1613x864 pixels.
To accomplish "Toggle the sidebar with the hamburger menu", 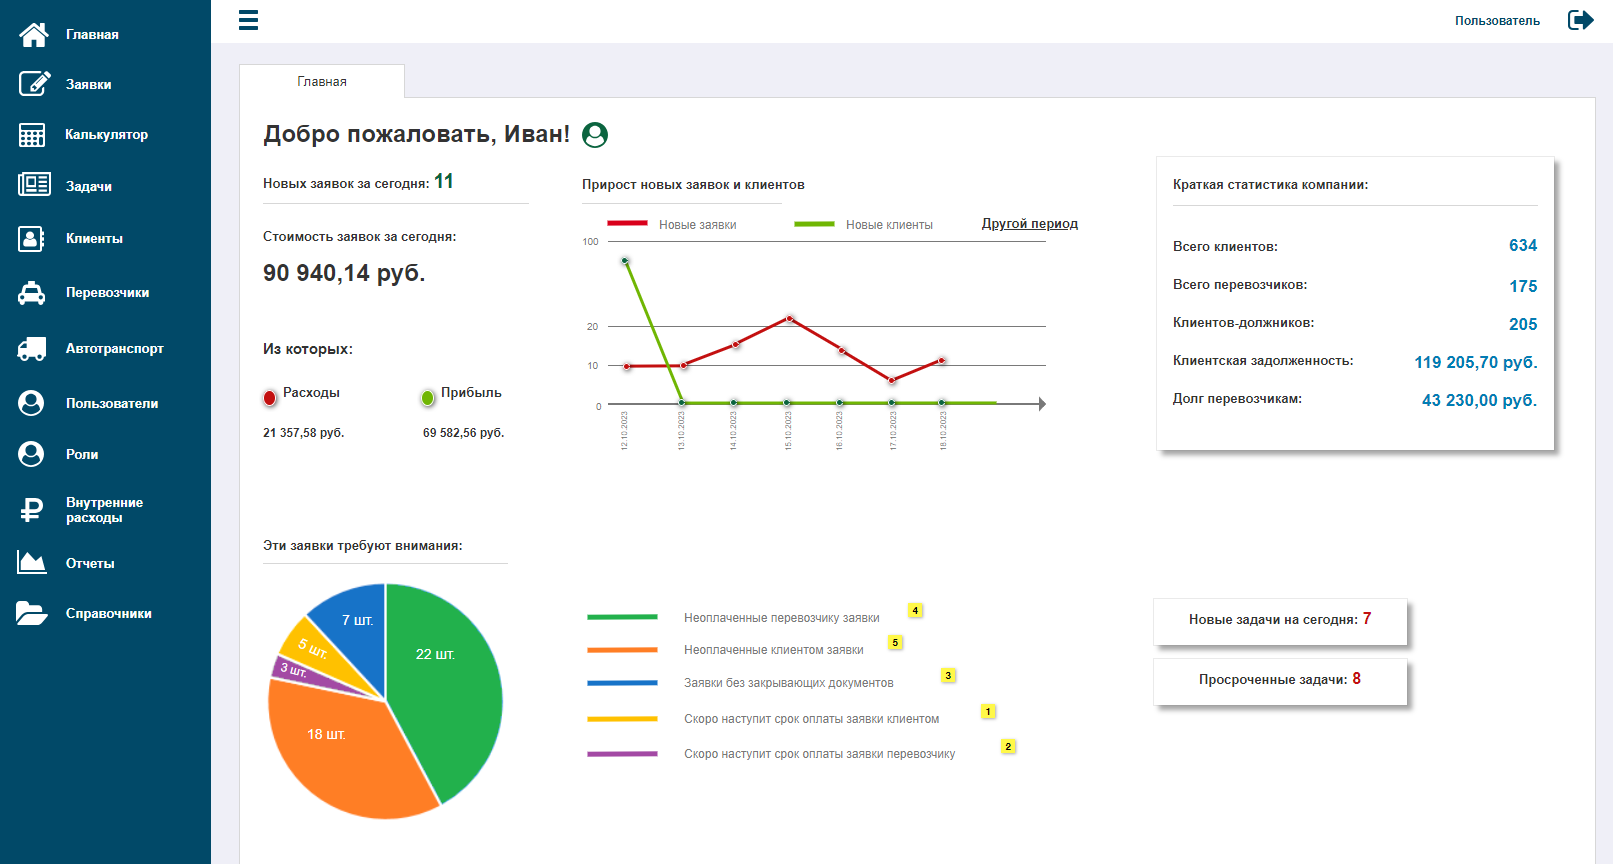I will [x=249, y=20].
